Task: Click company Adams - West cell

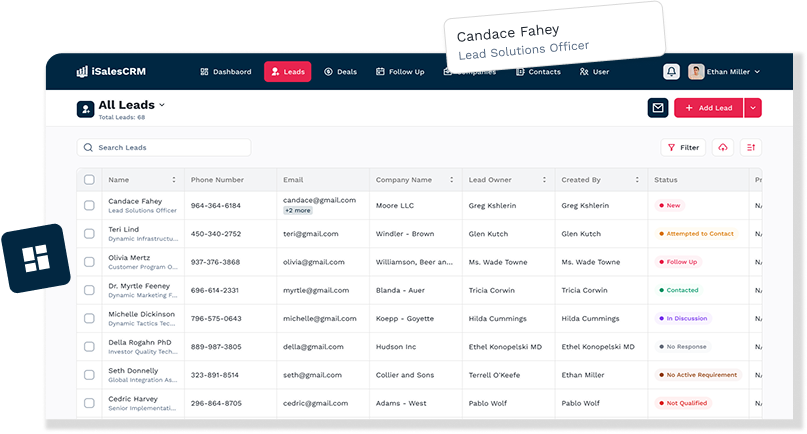Action: [401, 403]
